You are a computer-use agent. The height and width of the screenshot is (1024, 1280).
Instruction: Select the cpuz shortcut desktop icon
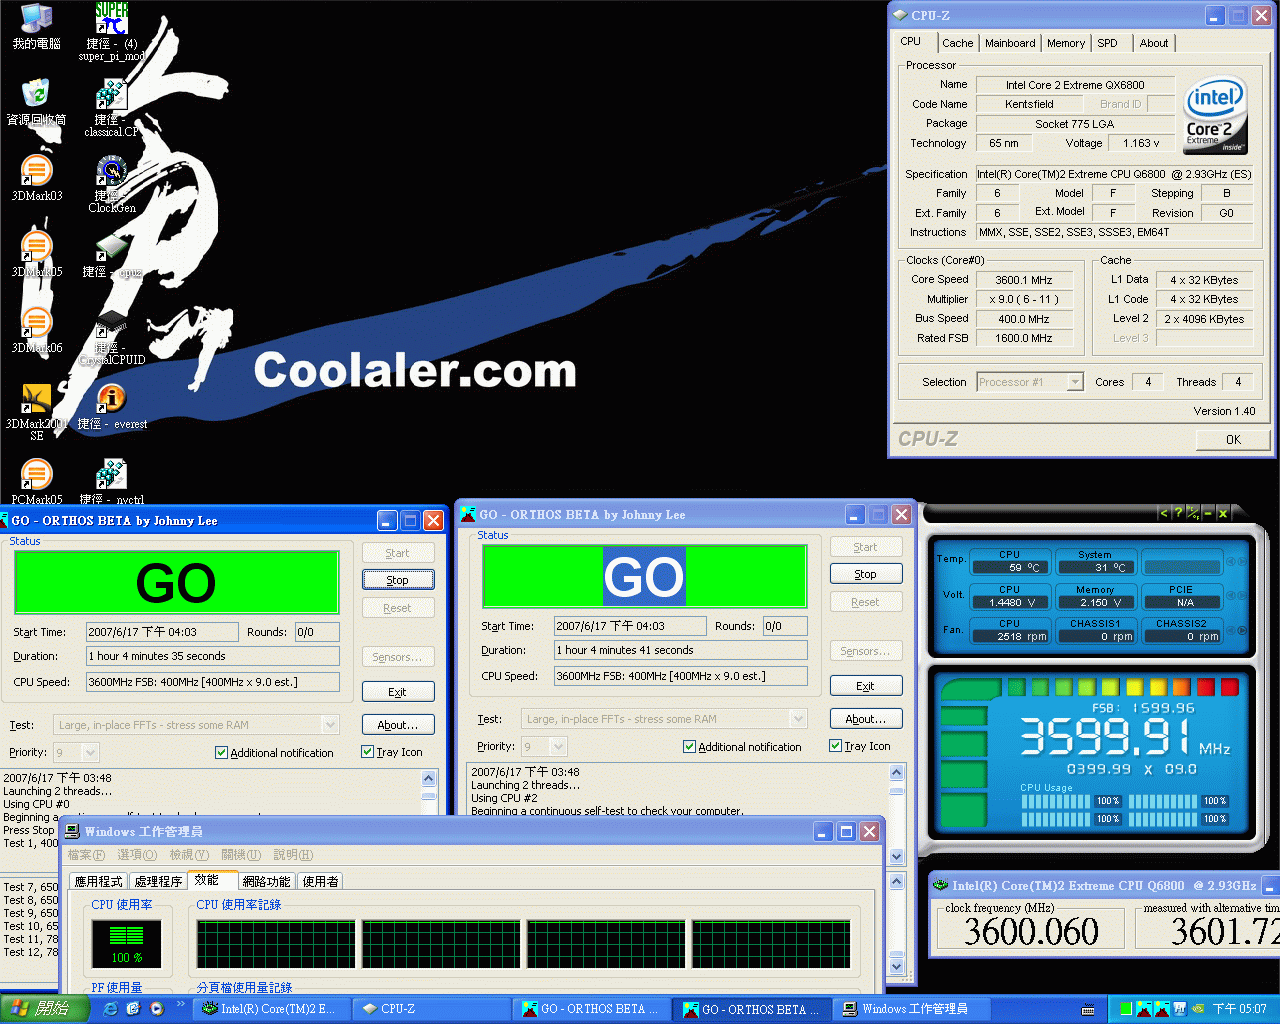tap(111, 255)
